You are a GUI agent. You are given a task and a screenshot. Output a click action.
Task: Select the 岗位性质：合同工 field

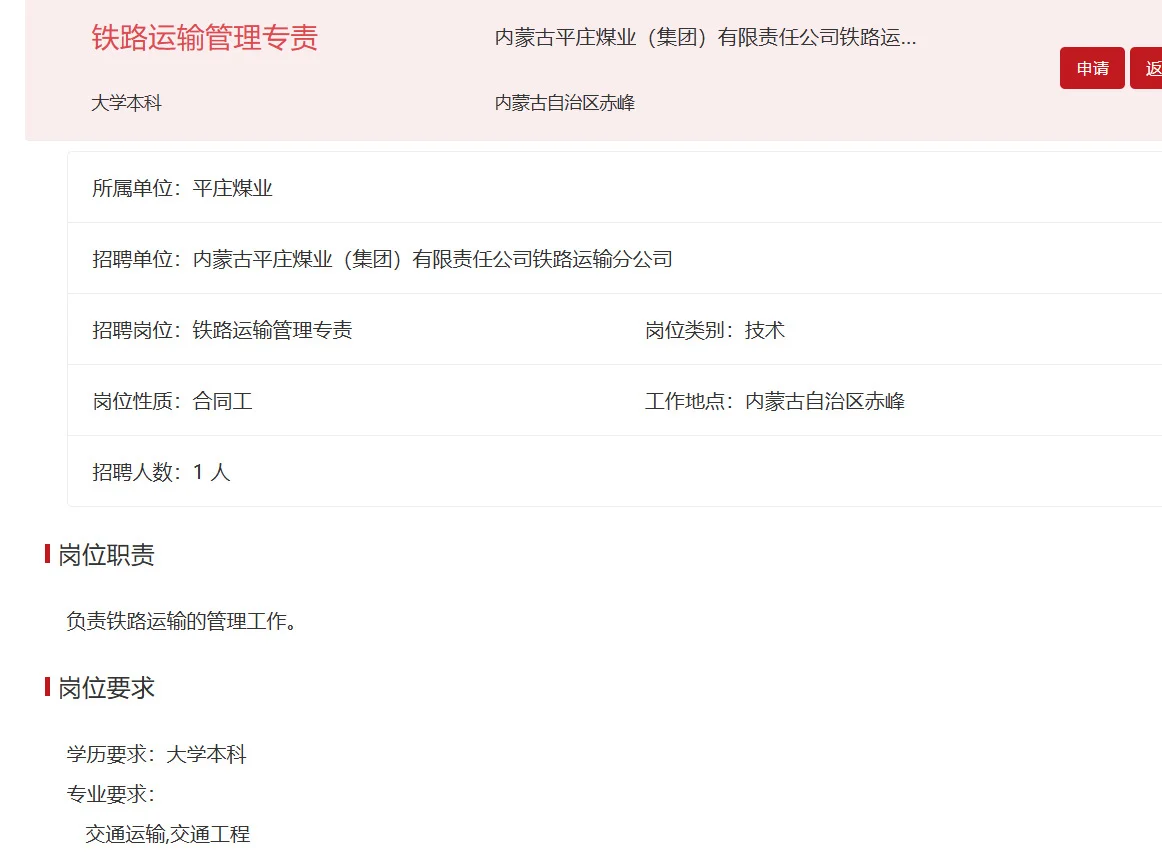[172, 401]
